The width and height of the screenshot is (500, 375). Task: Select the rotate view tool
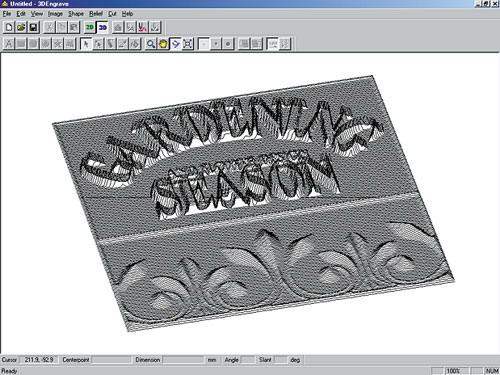pos(175,44)
